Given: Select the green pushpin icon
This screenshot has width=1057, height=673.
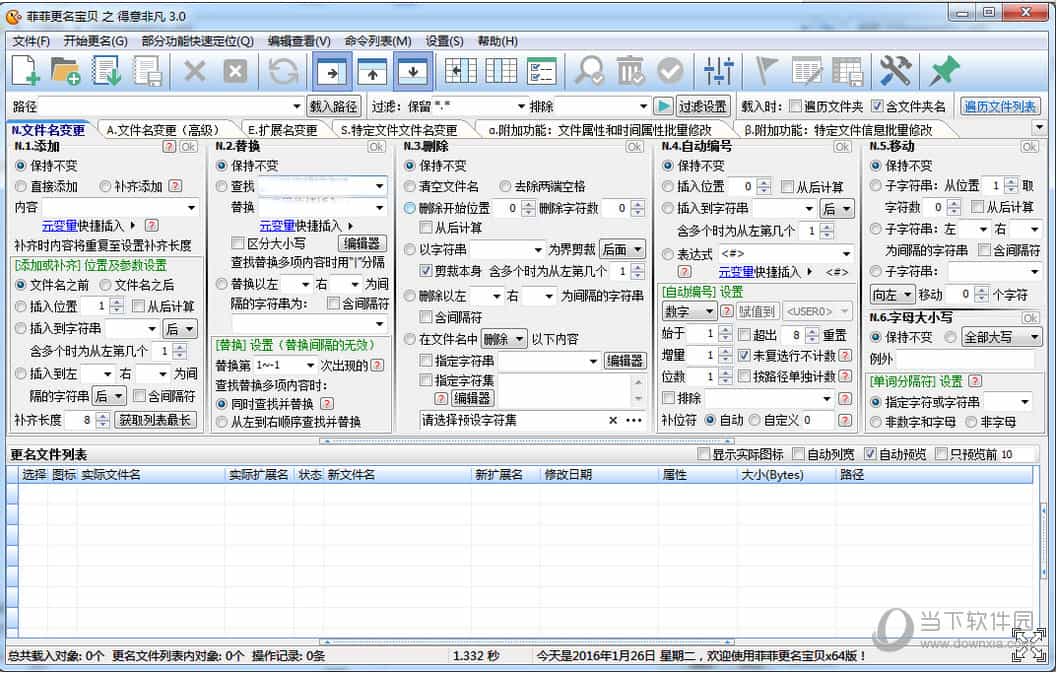Looking at the screenshot, I should tap(941, 72).
